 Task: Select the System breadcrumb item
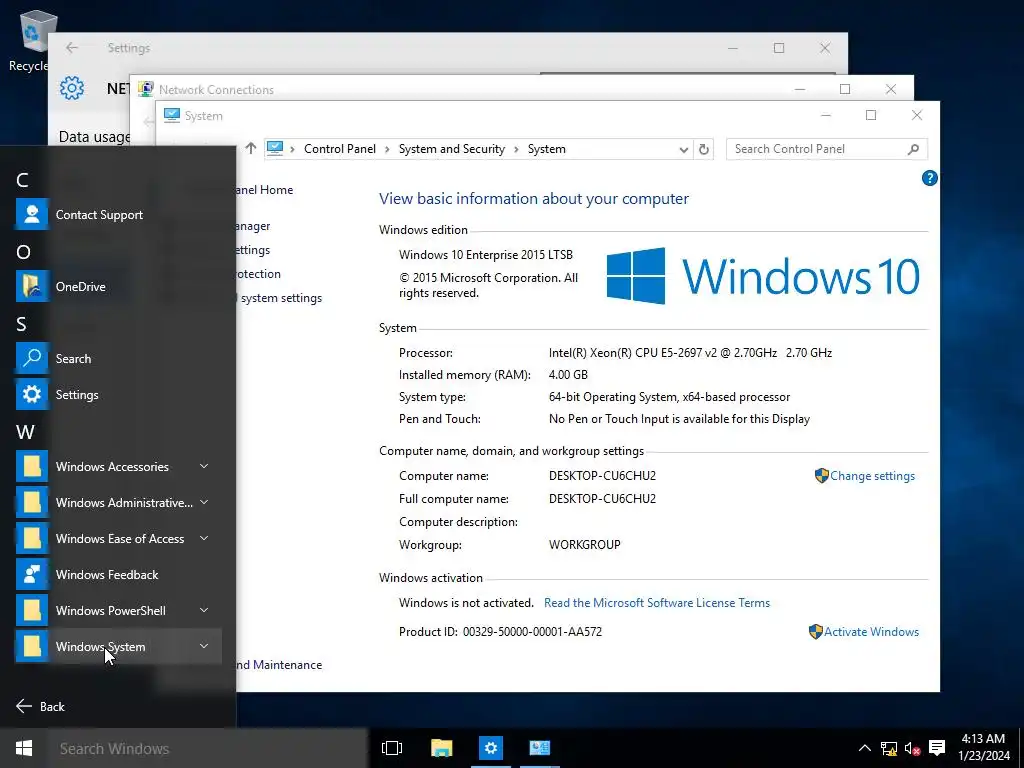(547, 149)
